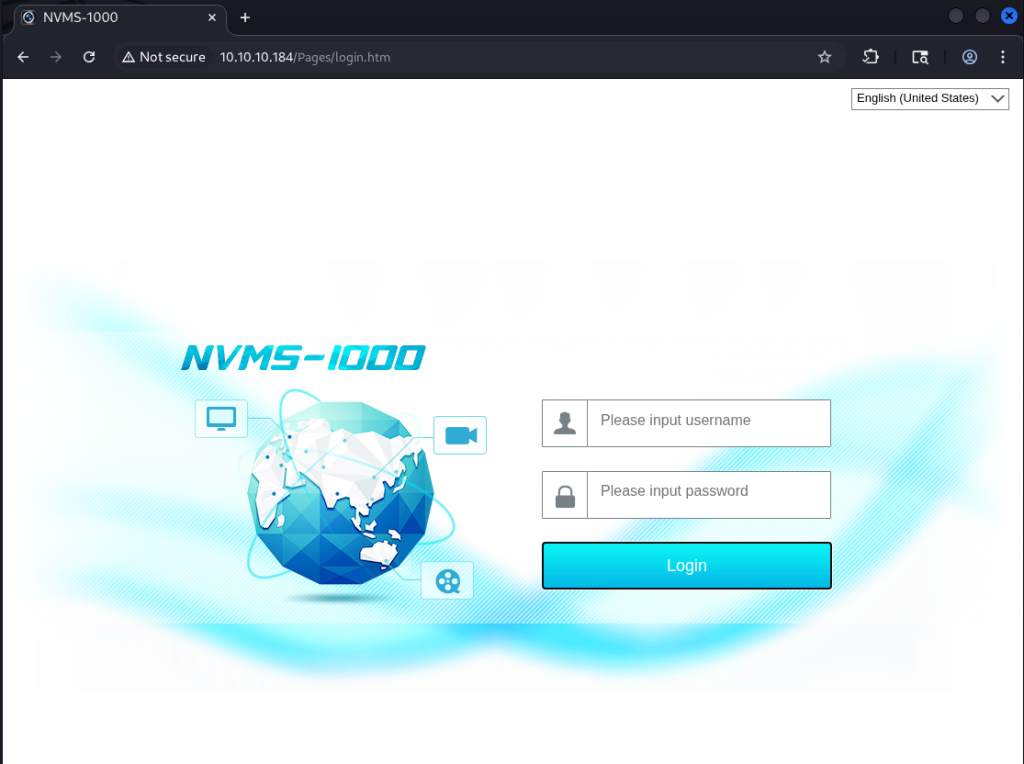
Task: Go back to the previous page
Action: pos(24,57)
